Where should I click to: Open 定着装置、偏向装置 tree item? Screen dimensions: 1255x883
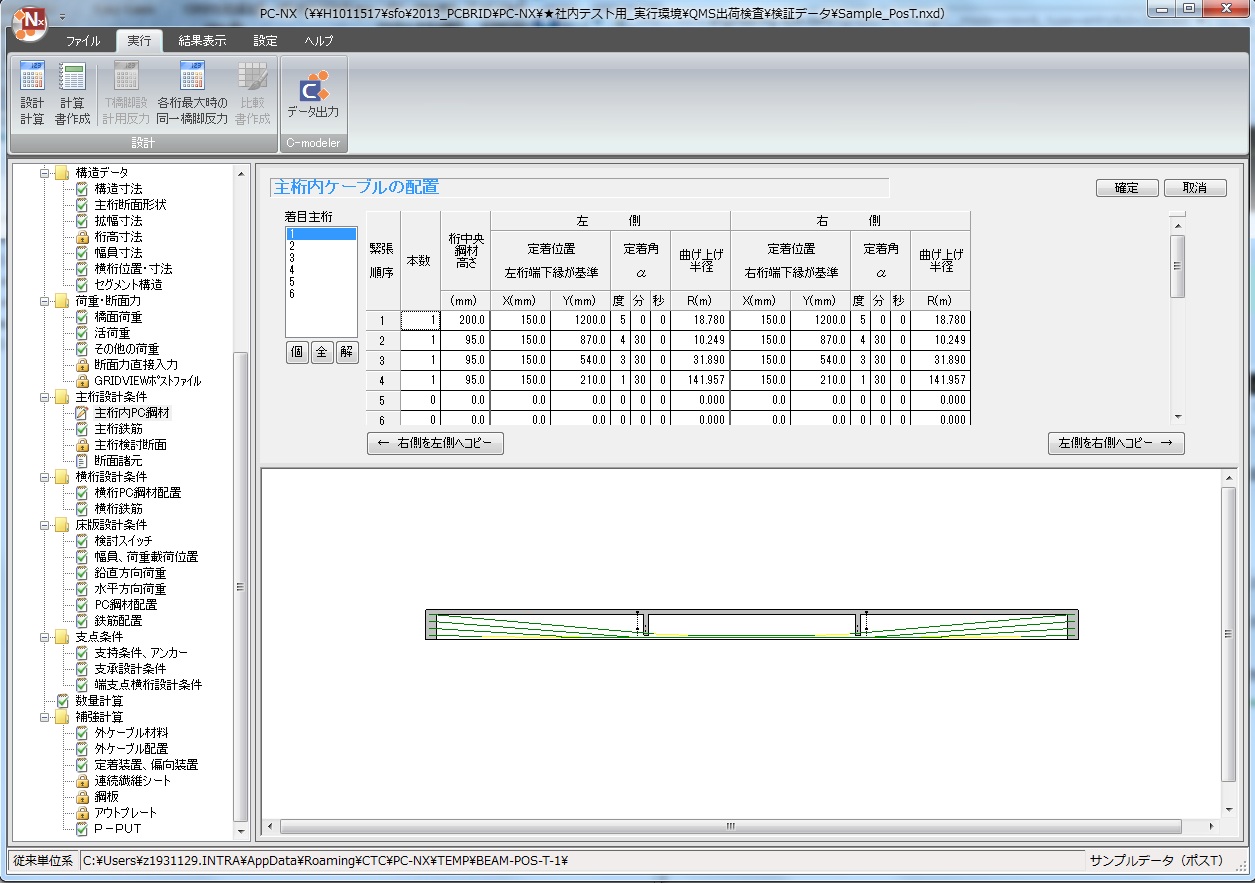point(146,764)
